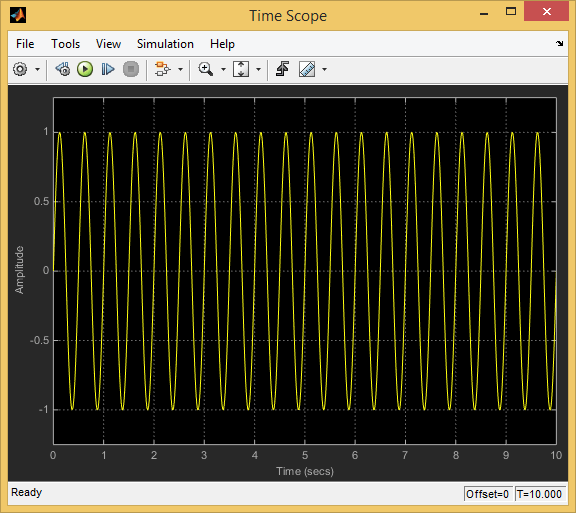Image resolution: width=576 pixels, height=513 pixels.
Task: Click the step forward button
Action: [x=108, y=69]
